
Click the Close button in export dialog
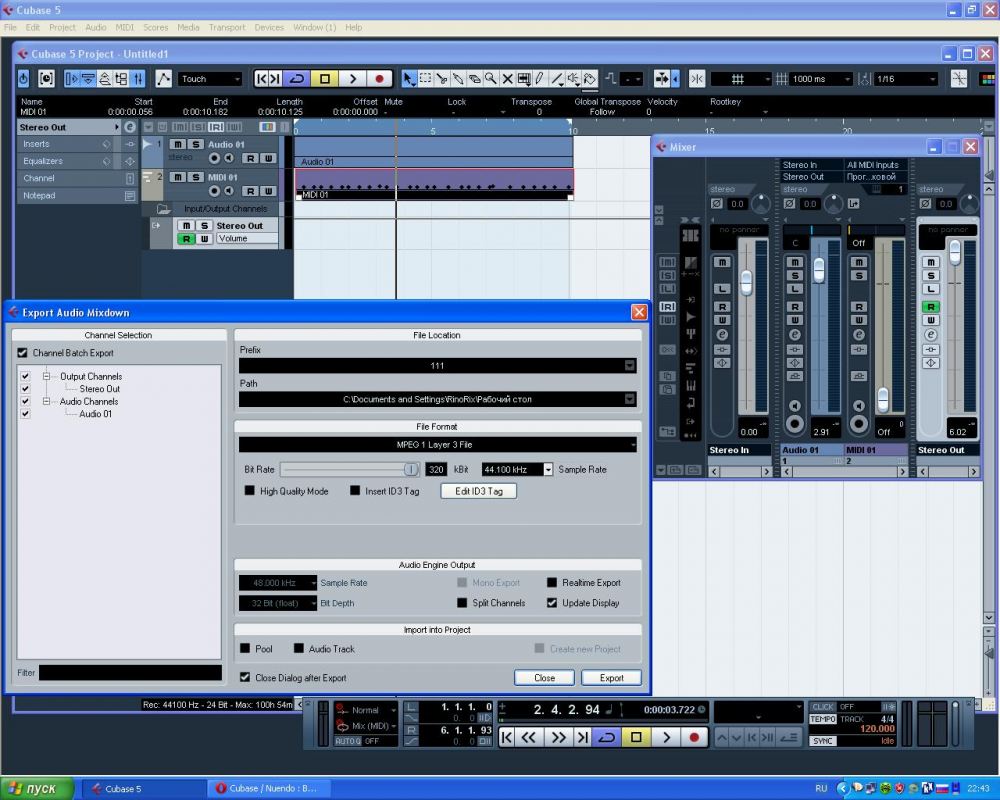(544, 678)
